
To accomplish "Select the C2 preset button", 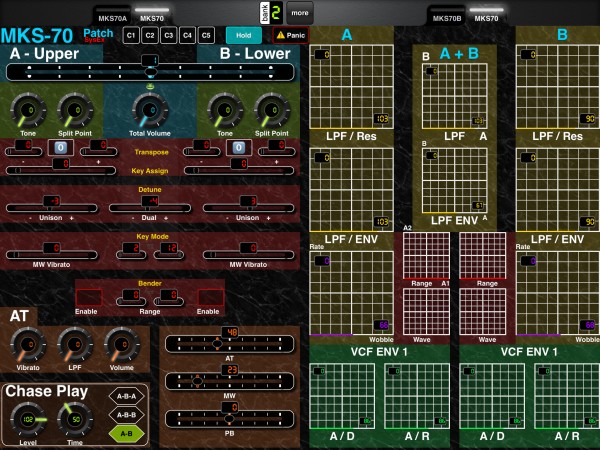I will pos(150,36).
